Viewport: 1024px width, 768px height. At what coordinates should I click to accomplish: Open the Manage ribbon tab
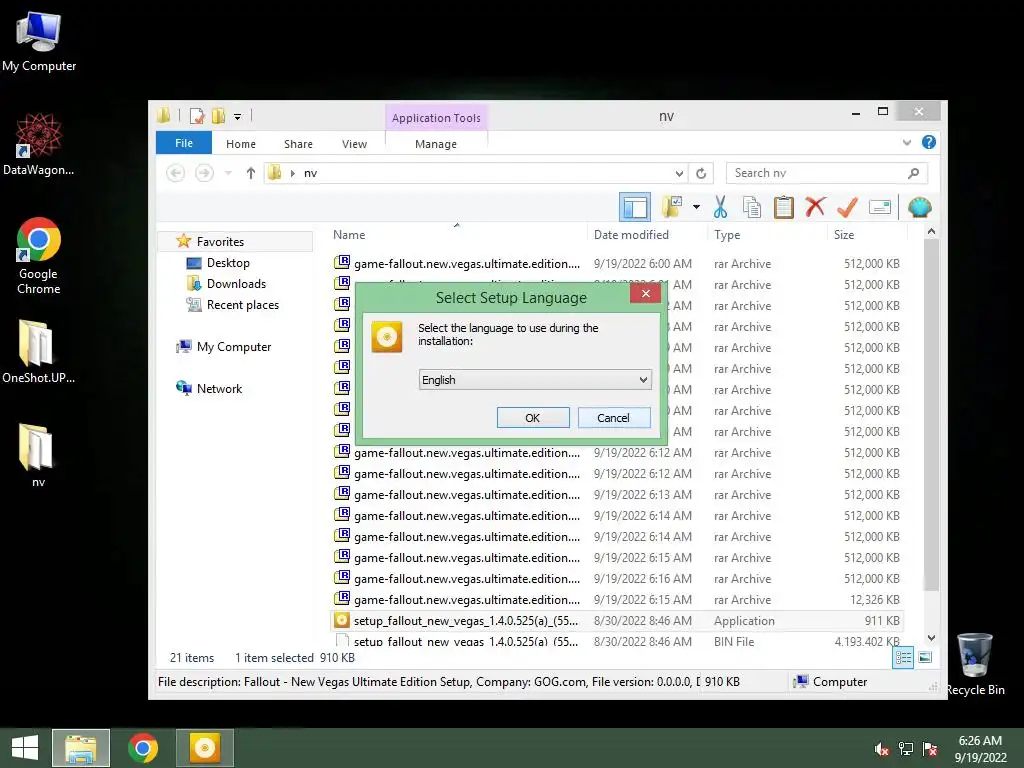436,144
